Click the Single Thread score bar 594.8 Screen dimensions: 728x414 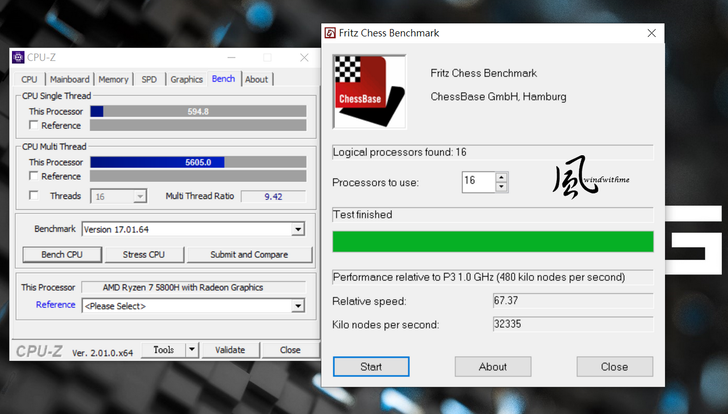tap(198, 111)
